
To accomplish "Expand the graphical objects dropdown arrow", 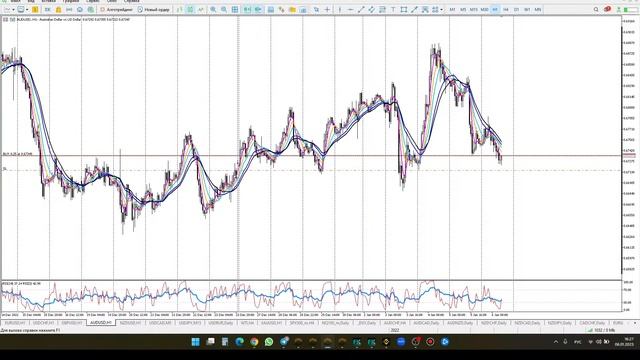I will [441, 9].
